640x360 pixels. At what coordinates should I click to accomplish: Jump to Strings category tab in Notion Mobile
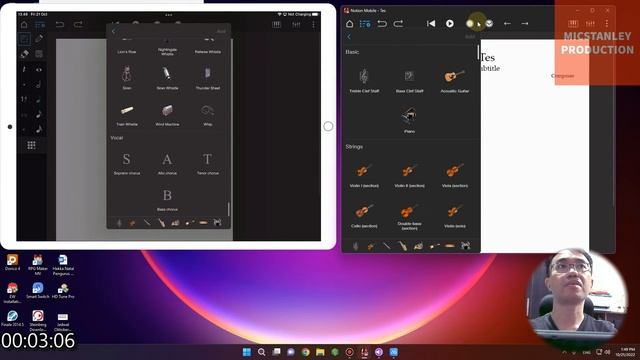click(x=371, y=246)
